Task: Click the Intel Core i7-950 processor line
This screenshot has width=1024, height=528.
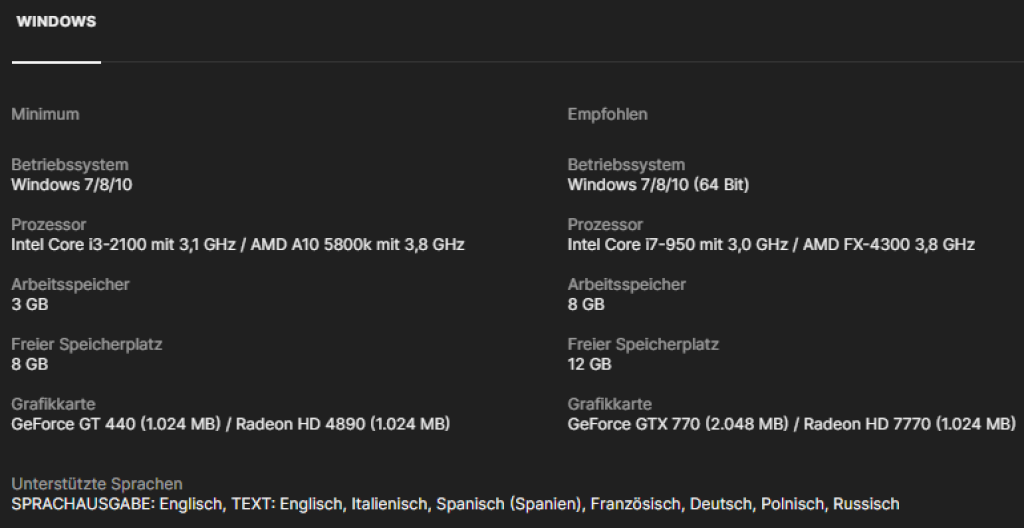Action: pyautogui.click(x=771, y=244)
